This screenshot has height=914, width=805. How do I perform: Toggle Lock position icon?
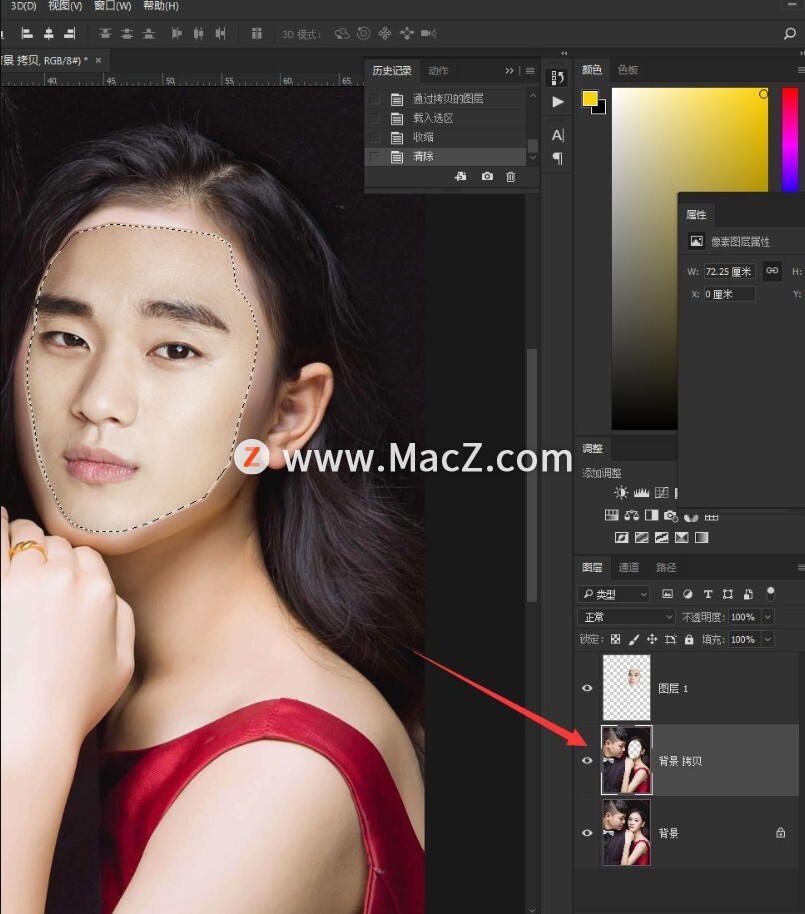652,639
